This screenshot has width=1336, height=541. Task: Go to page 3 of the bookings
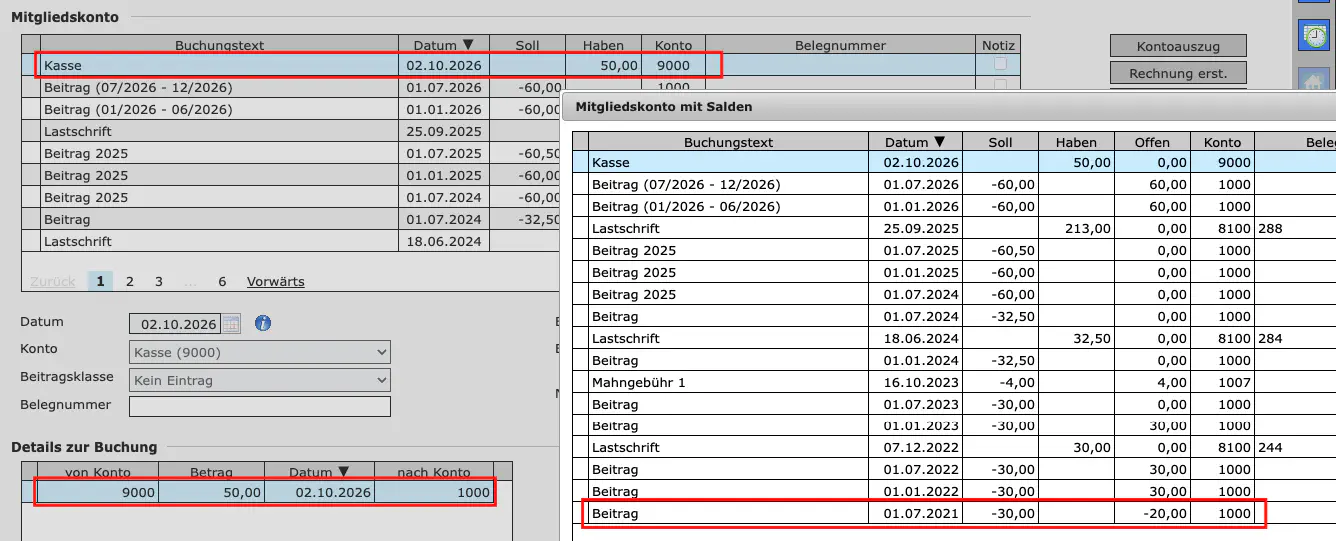pos(158,281)
